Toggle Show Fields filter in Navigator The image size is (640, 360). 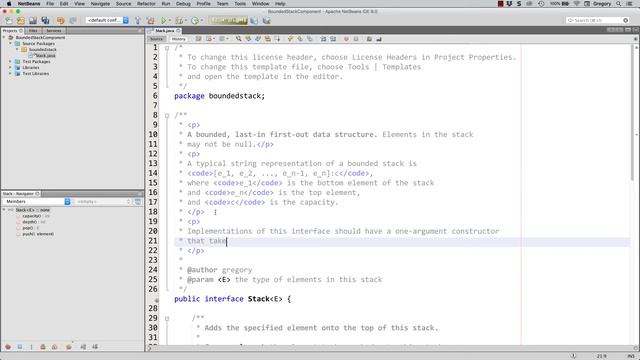[x=20, y=347]
